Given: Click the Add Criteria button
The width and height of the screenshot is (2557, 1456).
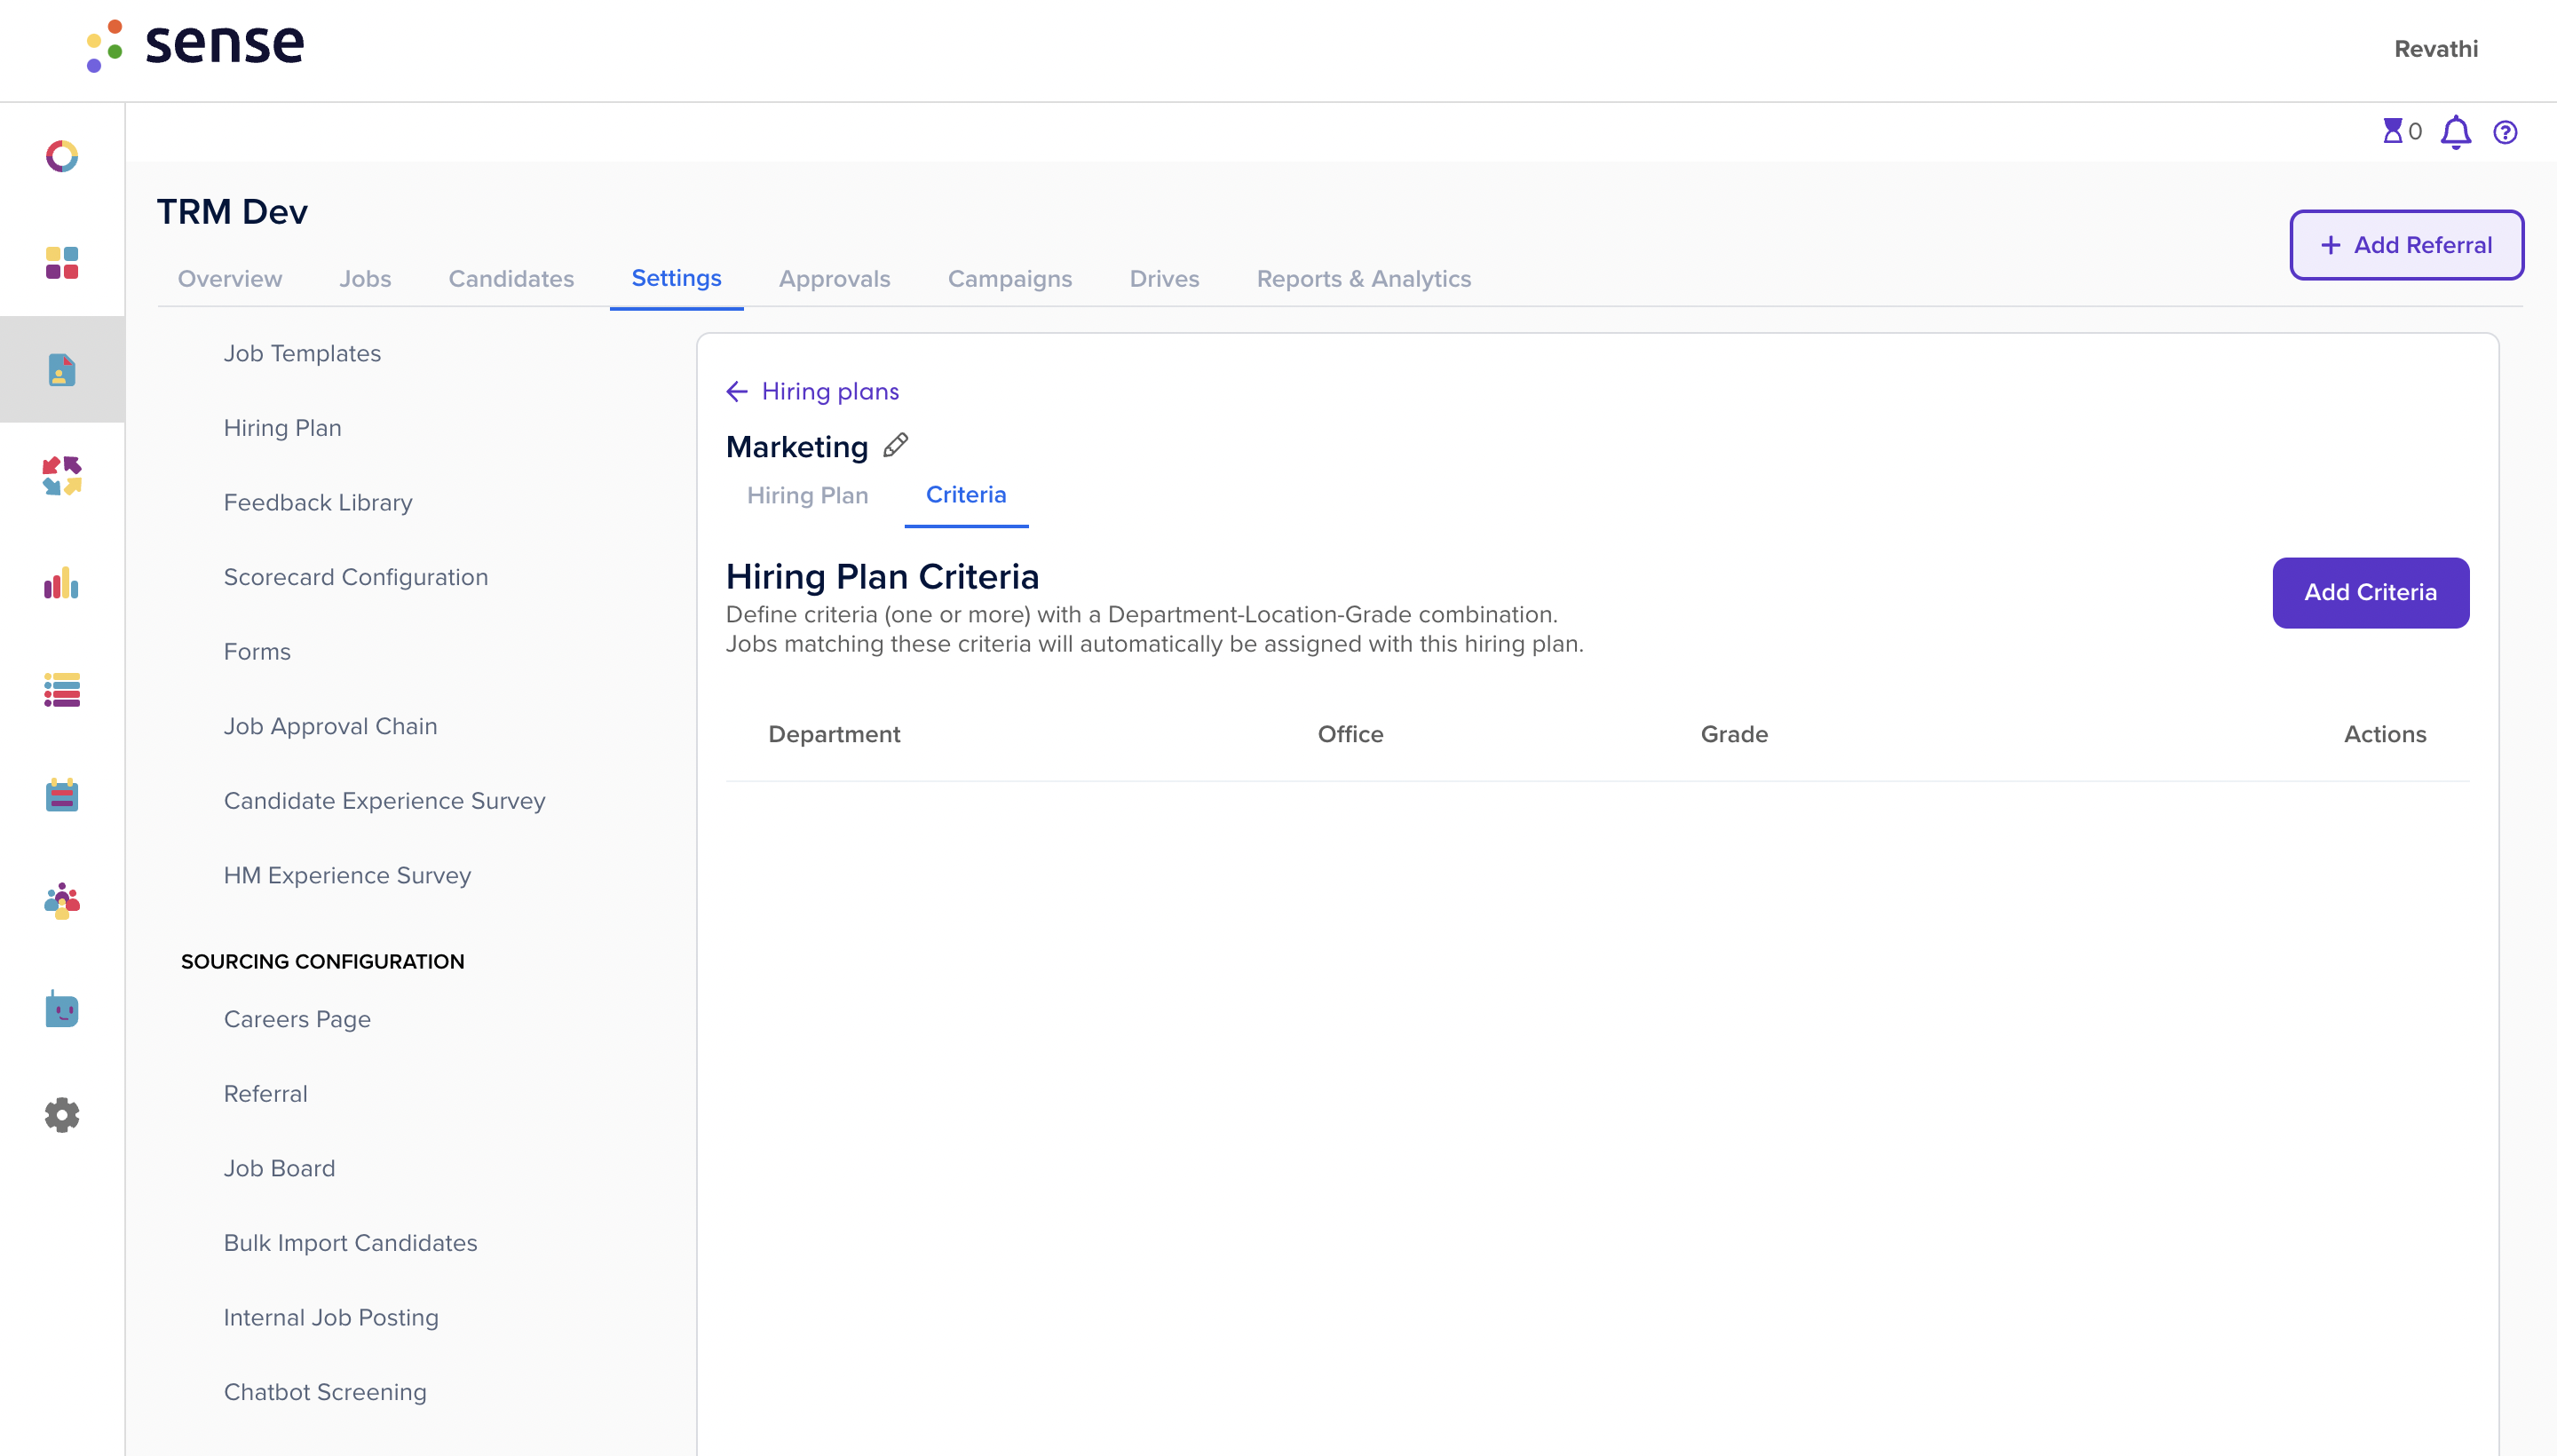Looking at the screenshot, I should [2370, 592].
